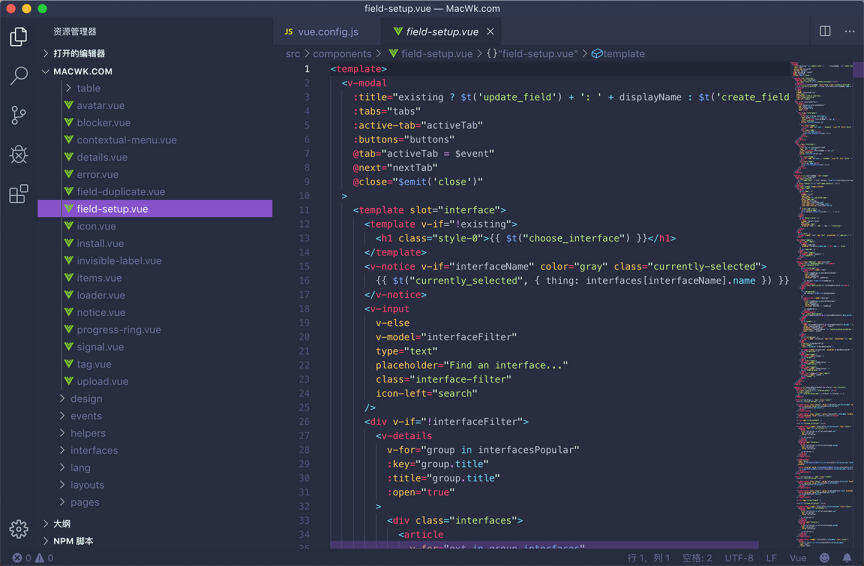Open upload.vue from the explorer

tap(100, 381)
